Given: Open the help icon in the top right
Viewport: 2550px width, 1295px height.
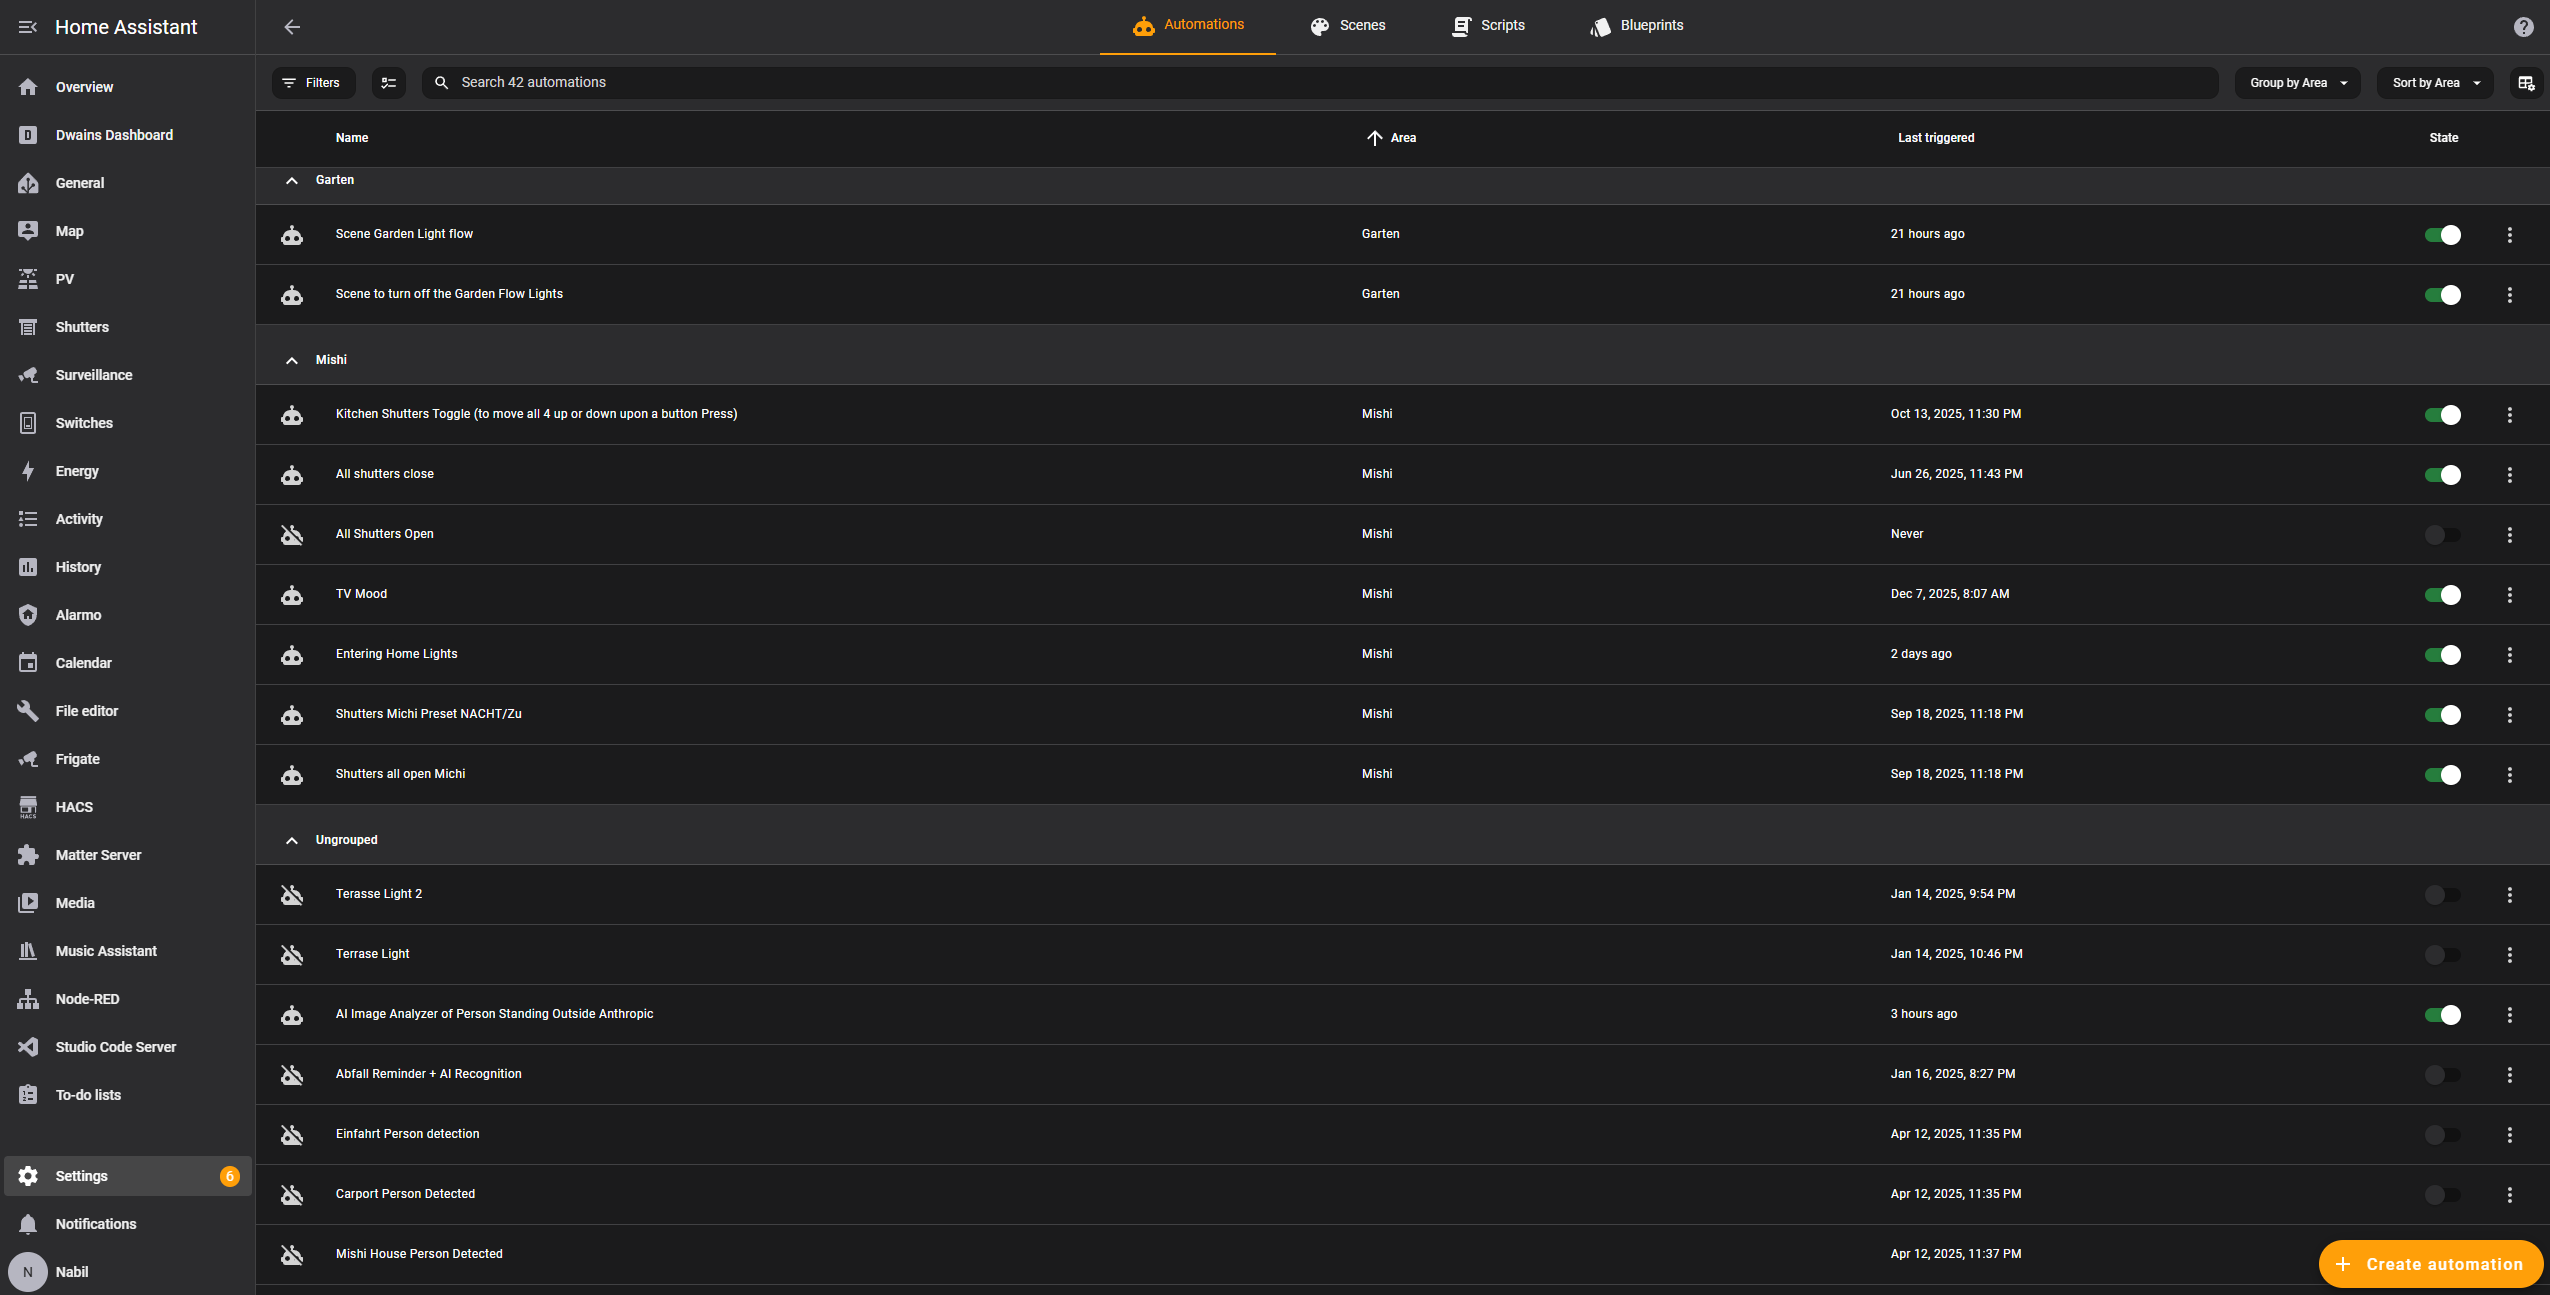Looking at the screenshot, I should click(x=2523, y=27).
